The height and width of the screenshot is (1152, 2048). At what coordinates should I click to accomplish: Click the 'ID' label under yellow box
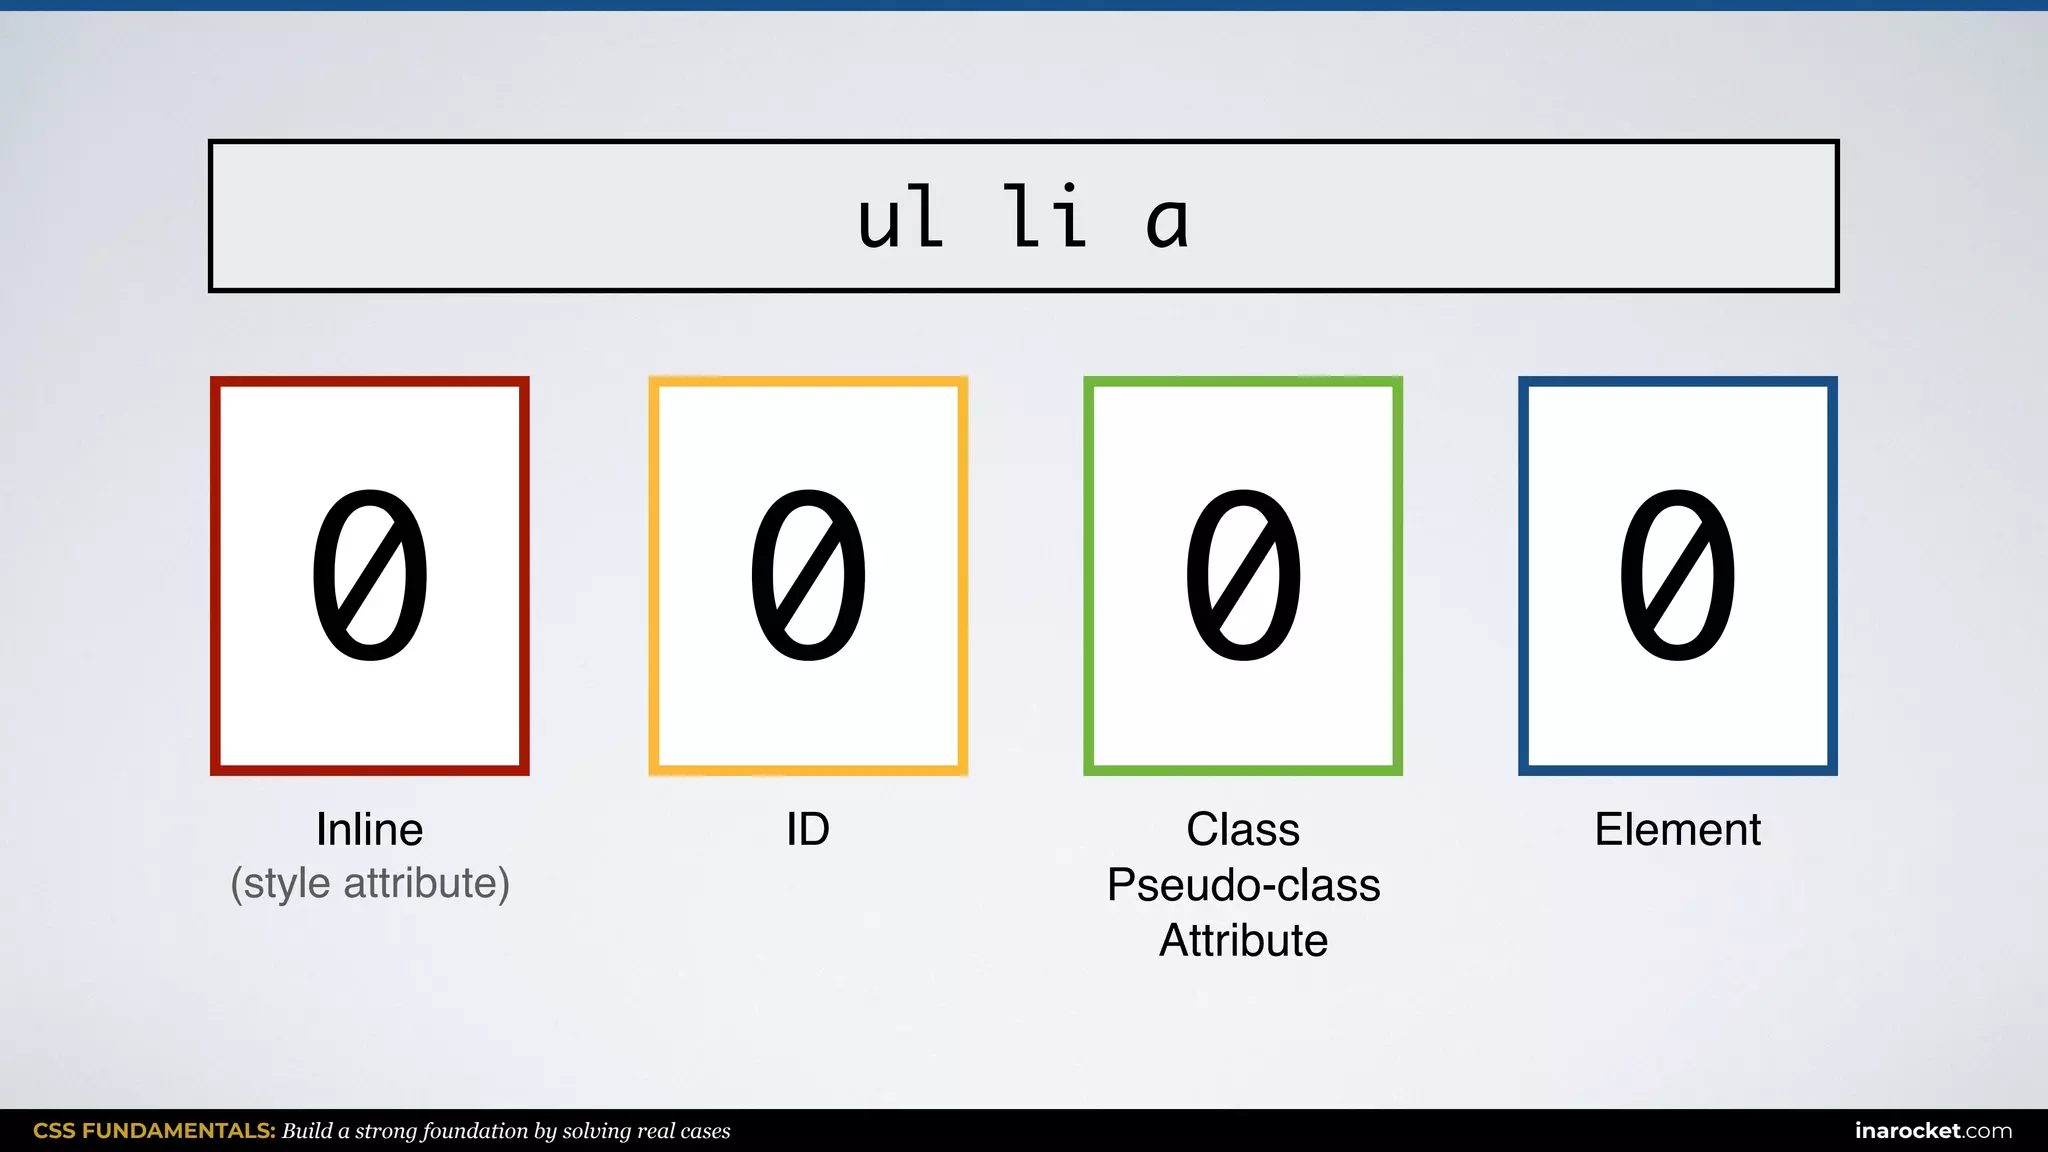[808, 829]
